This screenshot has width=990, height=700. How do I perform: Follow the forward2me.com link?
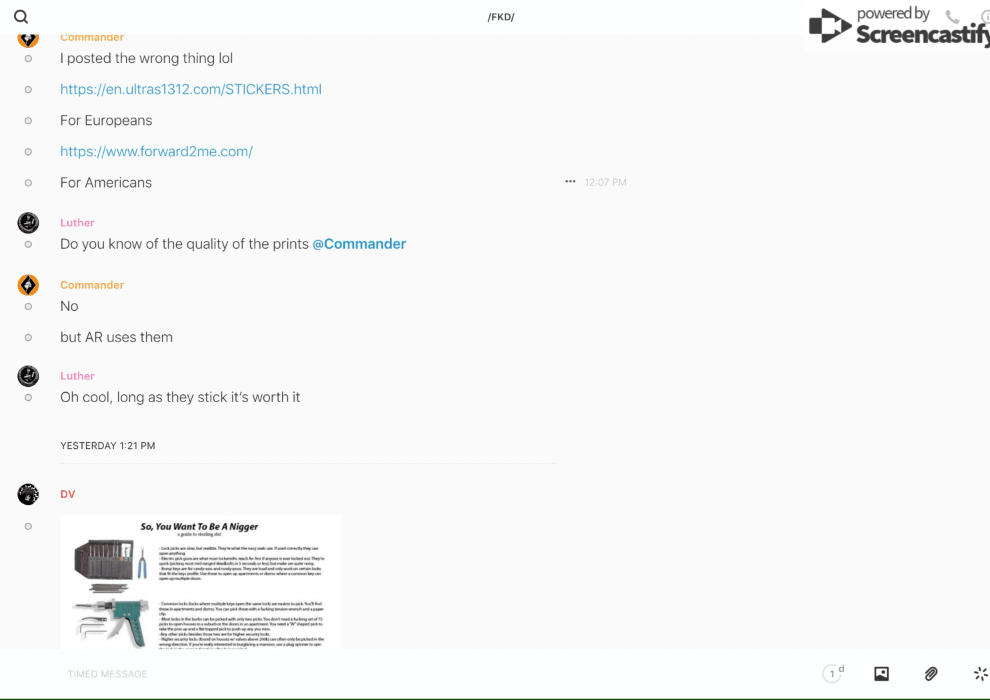(156, 152)
